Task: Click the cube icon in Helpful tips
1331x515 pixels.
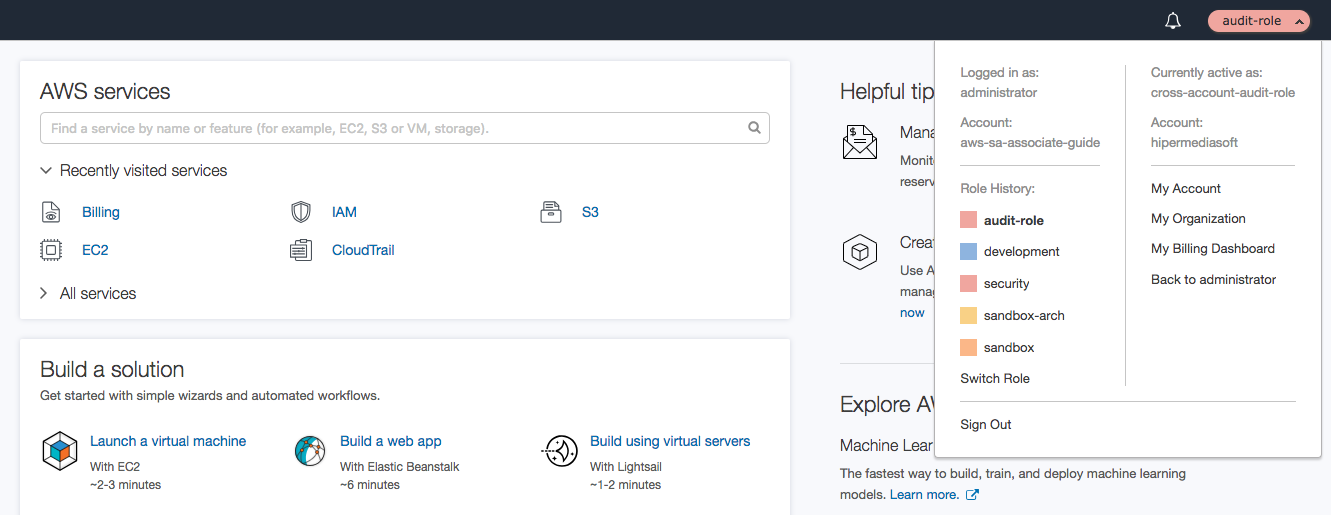Action: (x=859, y=252)
